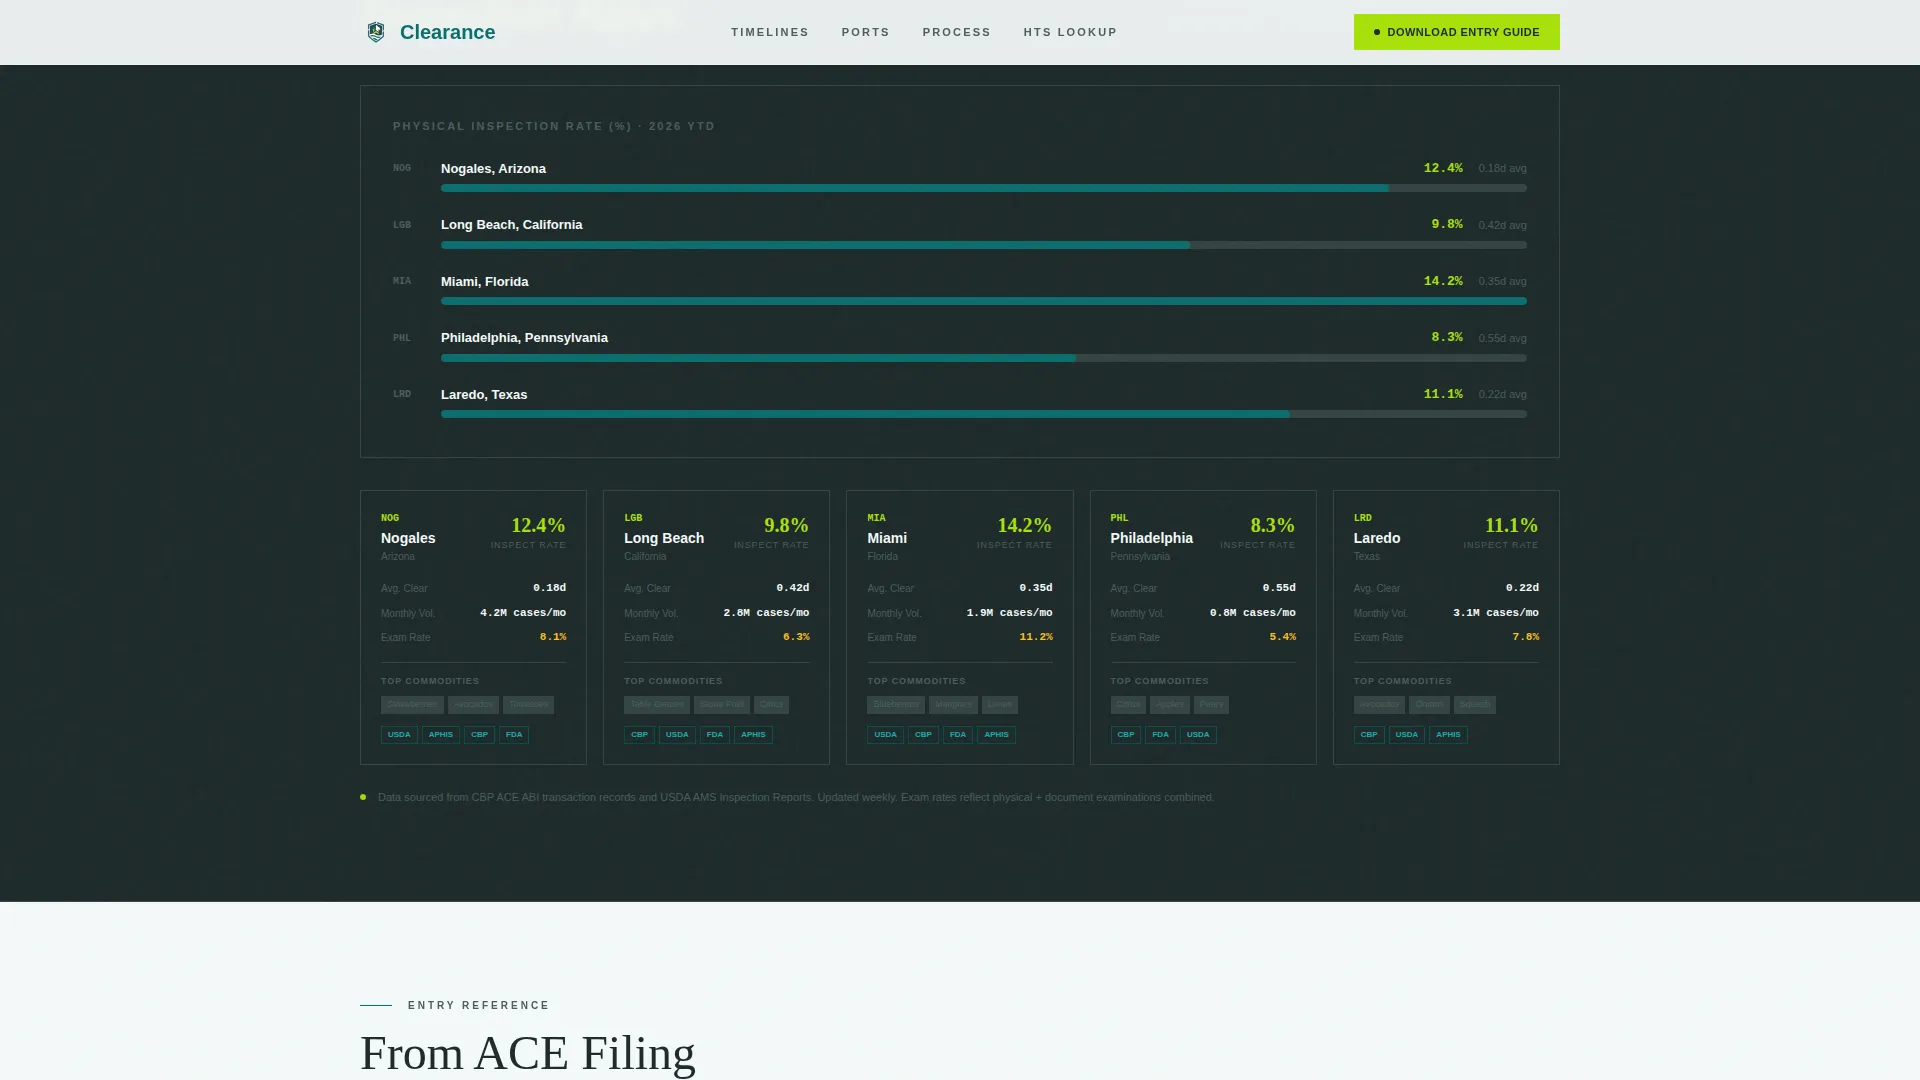Click the APHIS tag in the Long Beach card
The height and width of the screenshot is (1080, 1920).
pos(753,735)
